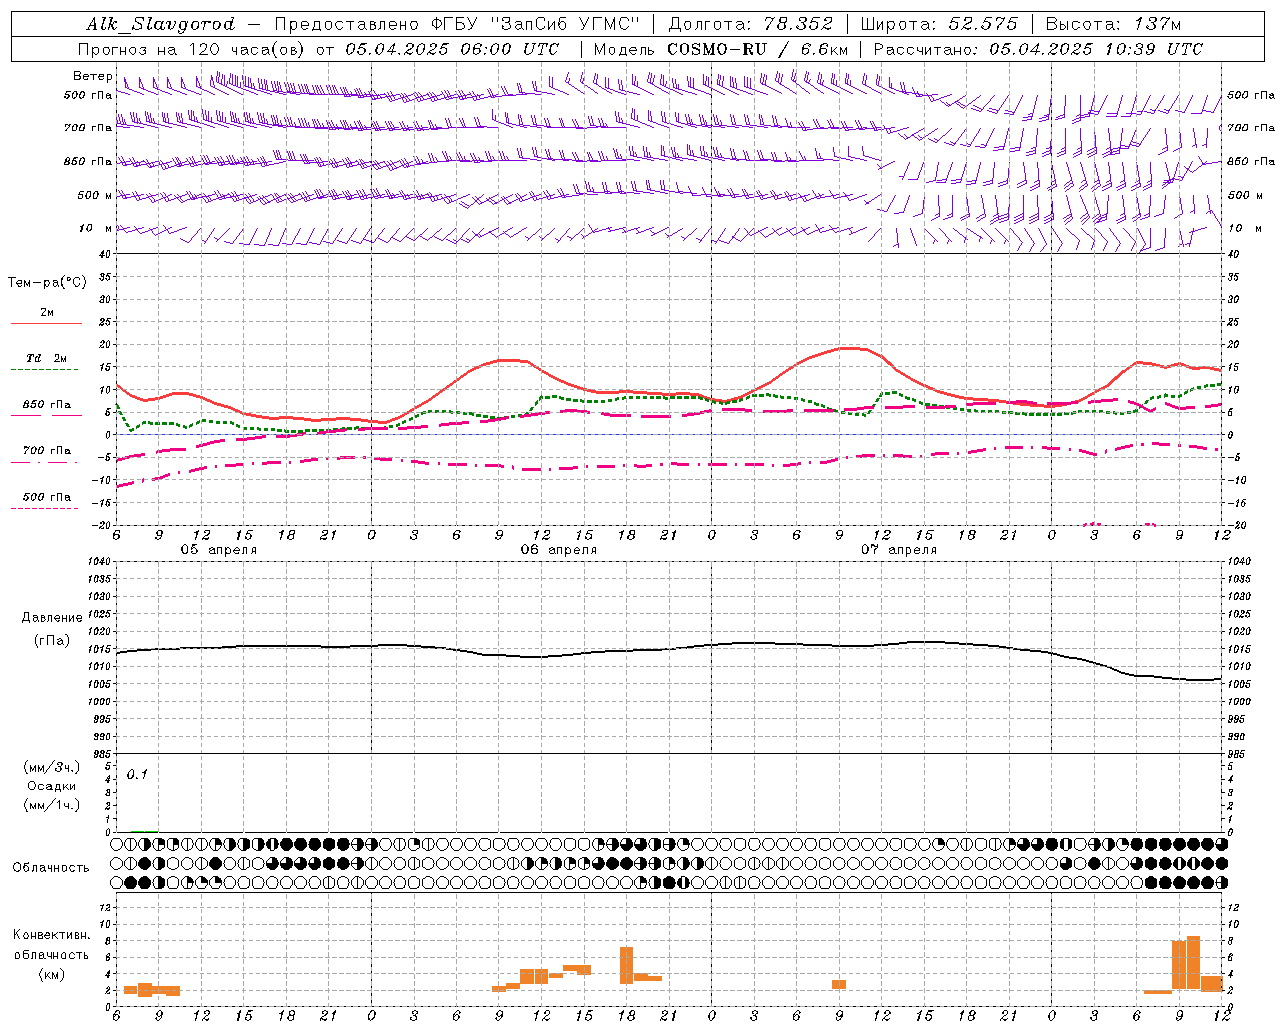This screenshot has height=1024, width=1280.
Task: Click the model name COSMO-RU / 6.6км
Action: [757, 49]
